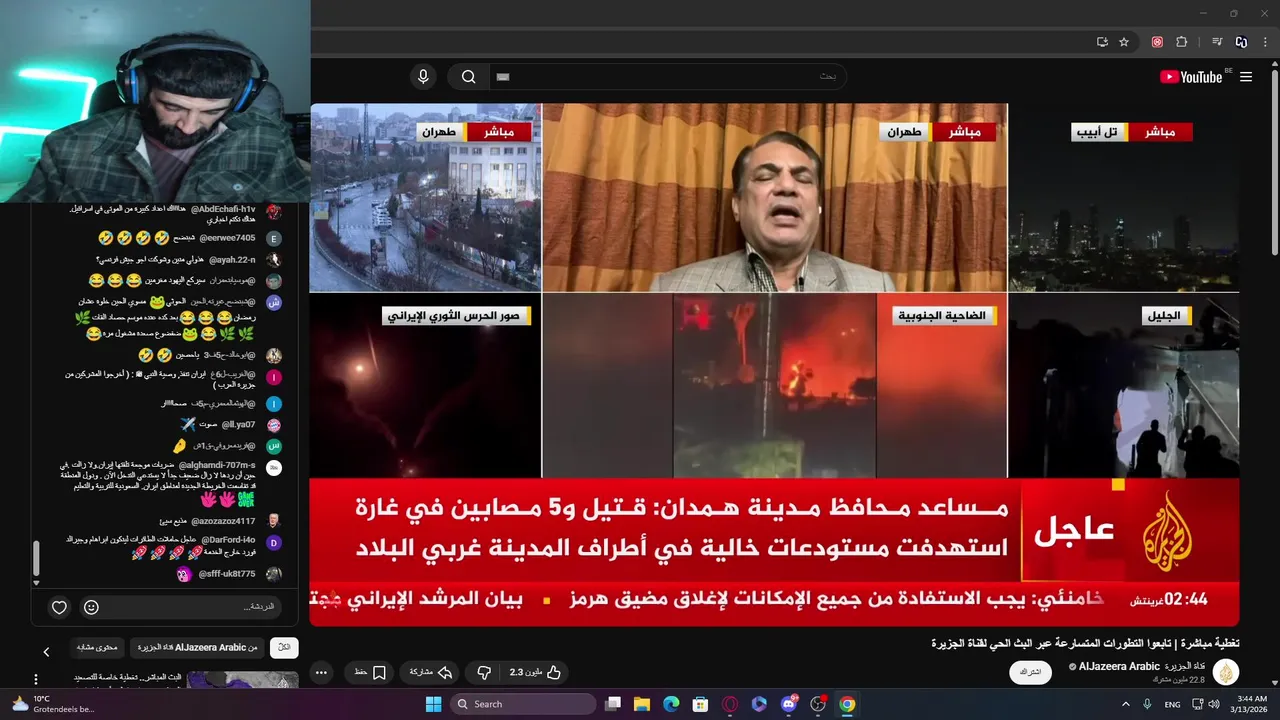
Task: Open Windows Start menu
Action: coord(434,704)
